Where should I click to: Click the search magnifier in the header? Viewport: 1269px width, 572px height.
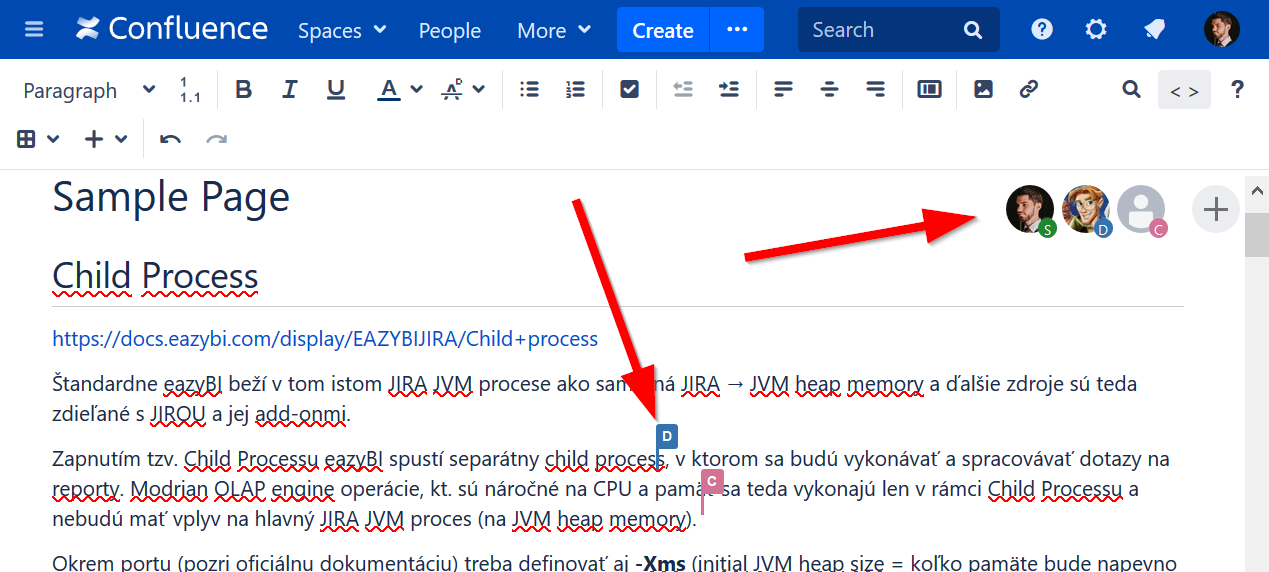973,30
